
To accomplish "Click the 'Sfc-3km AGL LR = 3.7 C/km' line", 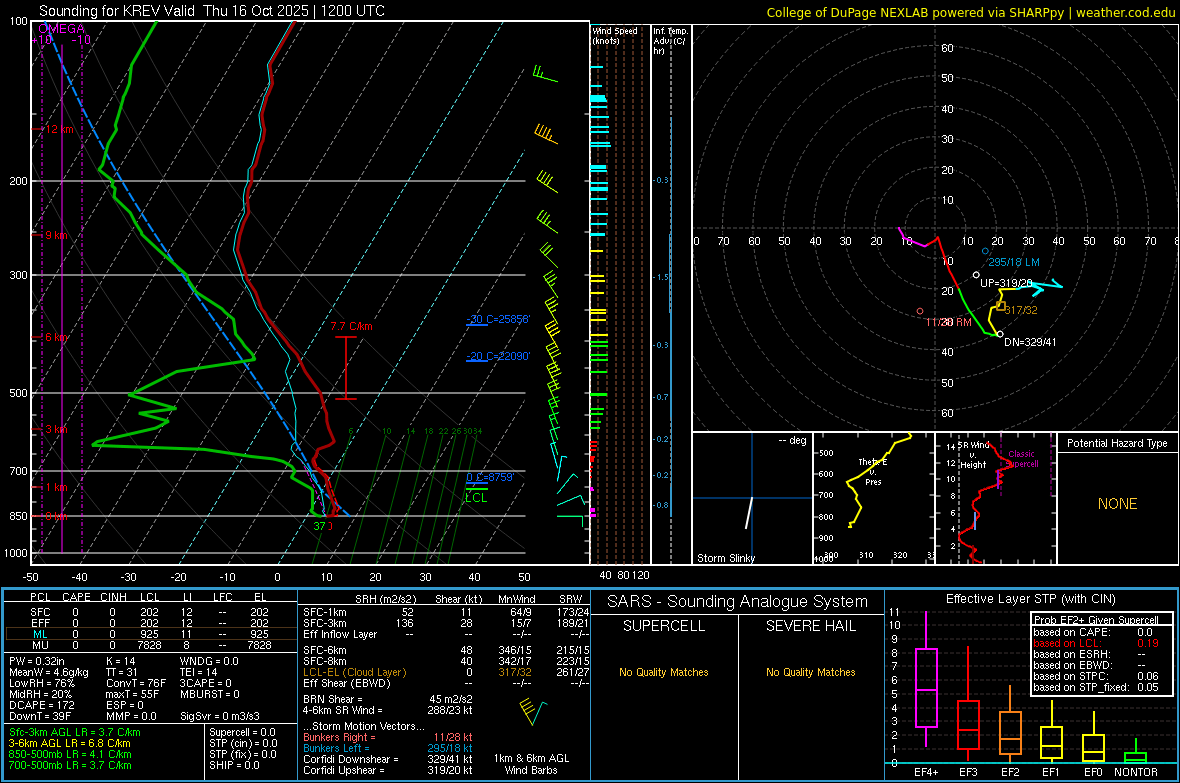I will [x=75, y=732].
